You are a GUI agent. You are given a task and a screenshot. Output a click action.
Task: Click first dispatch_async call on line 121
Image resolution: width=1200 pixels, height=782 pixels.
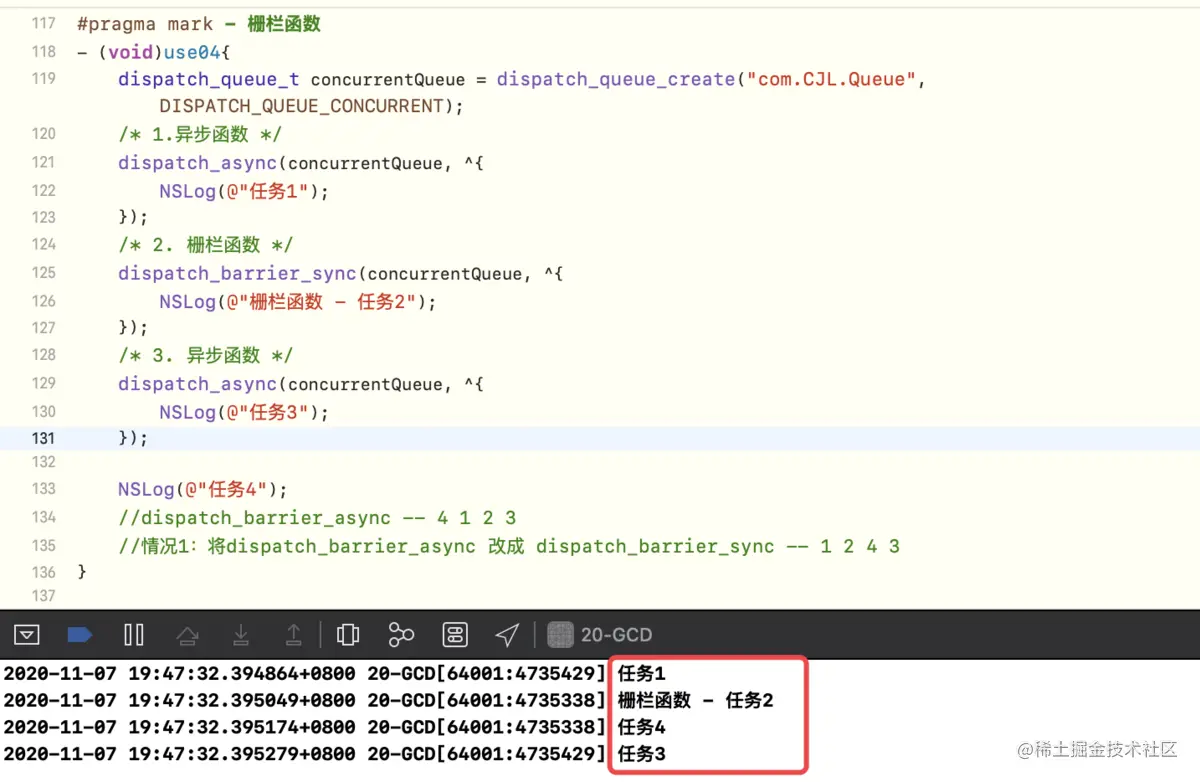[198, 162]
